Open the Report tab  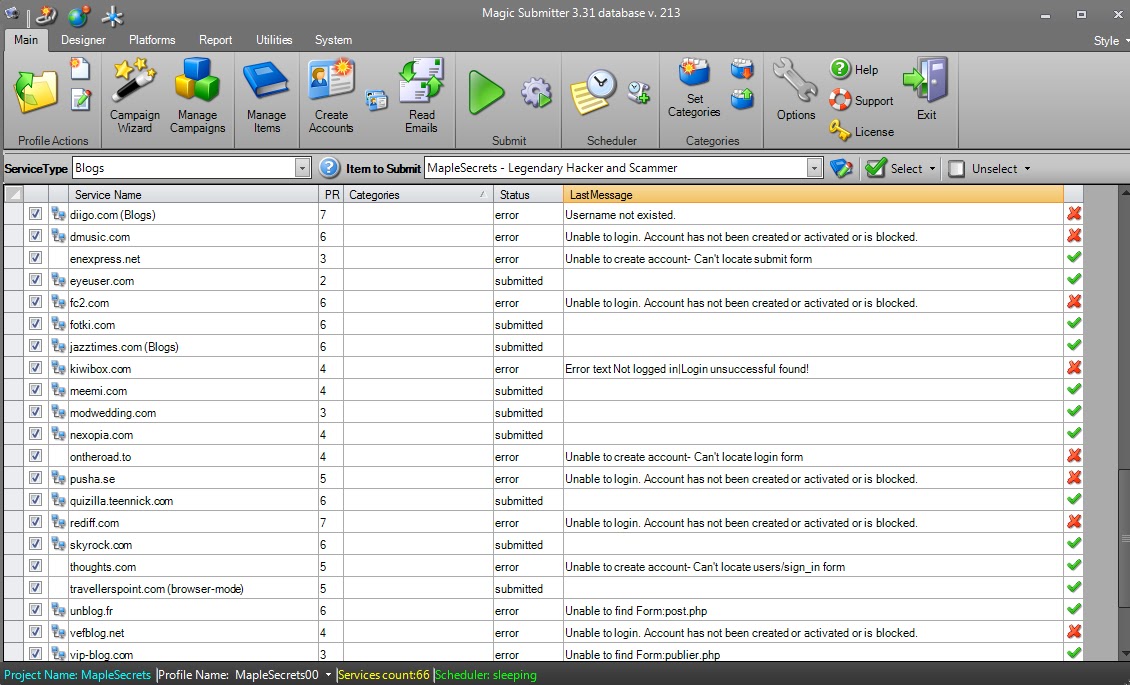coord(215,40)
